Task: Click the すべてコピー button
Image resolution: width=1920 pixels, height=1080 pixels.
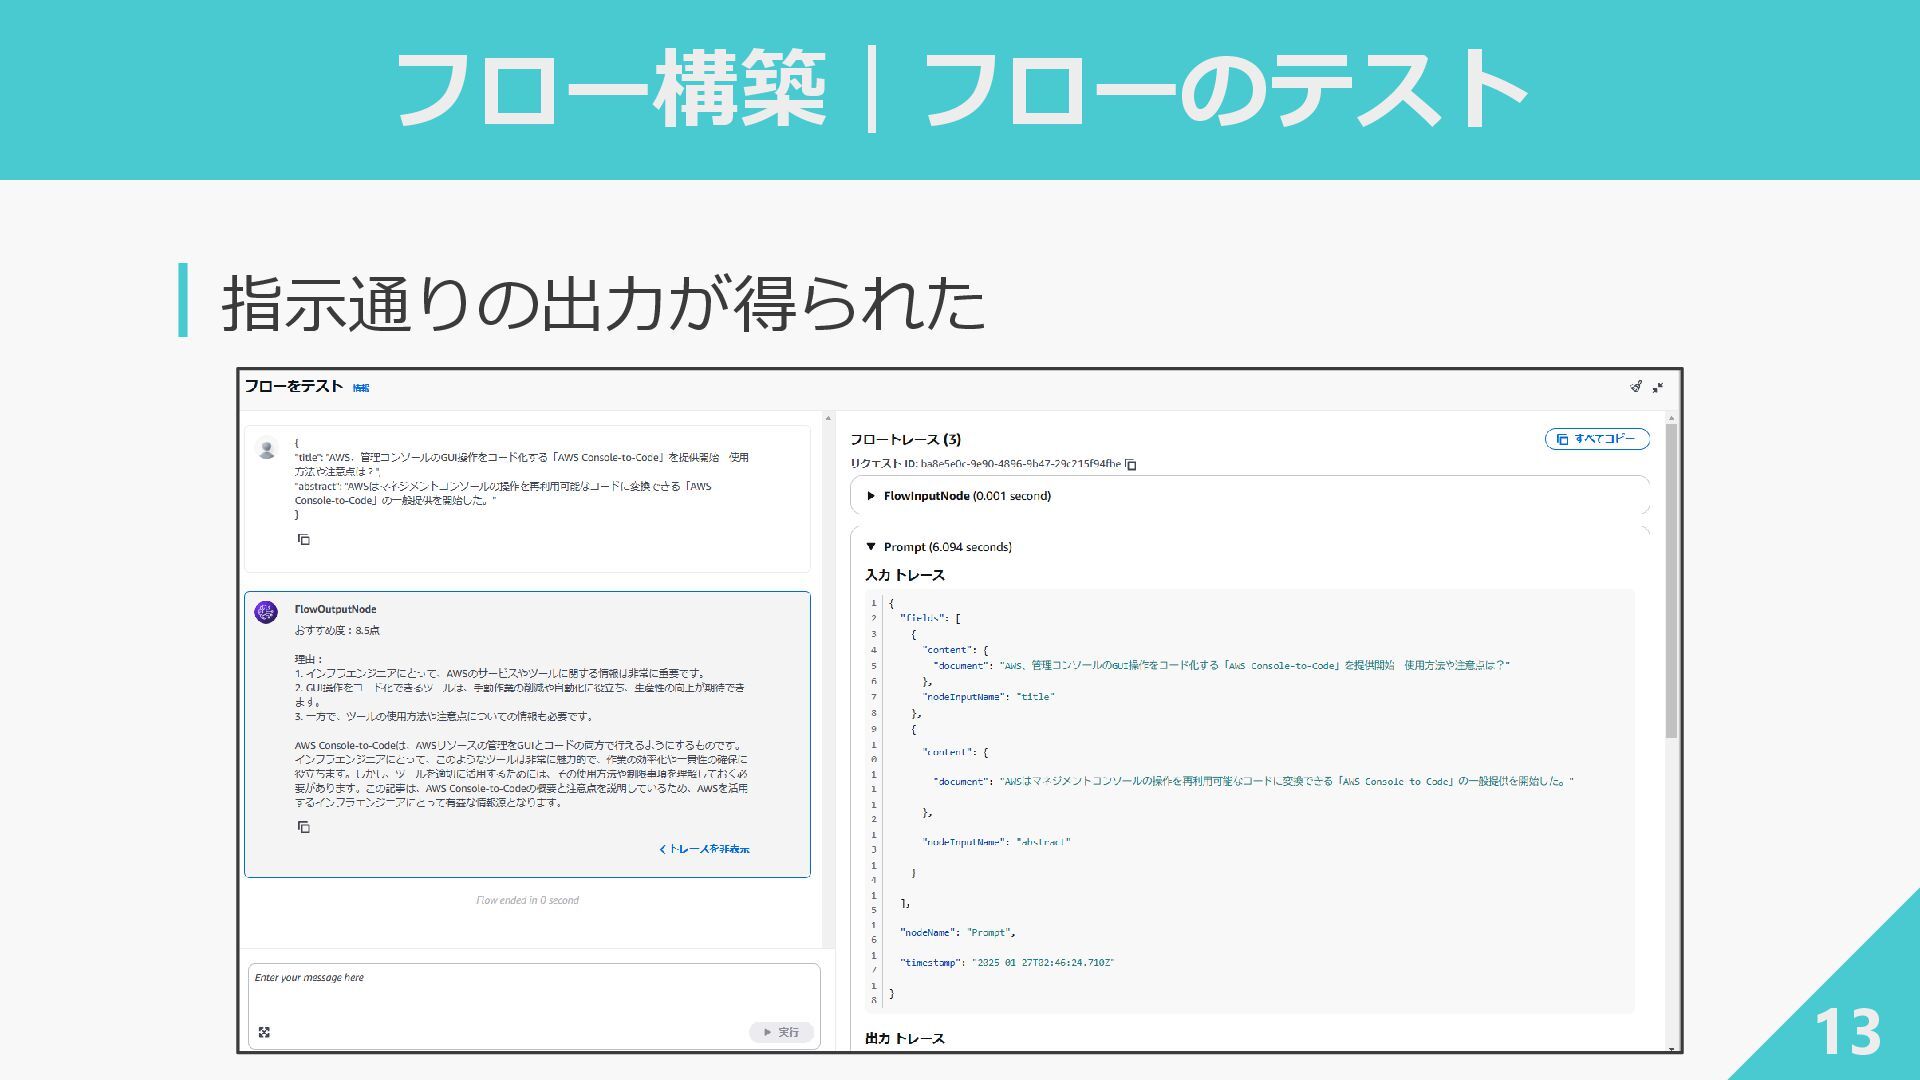Action: [1597, 439]
